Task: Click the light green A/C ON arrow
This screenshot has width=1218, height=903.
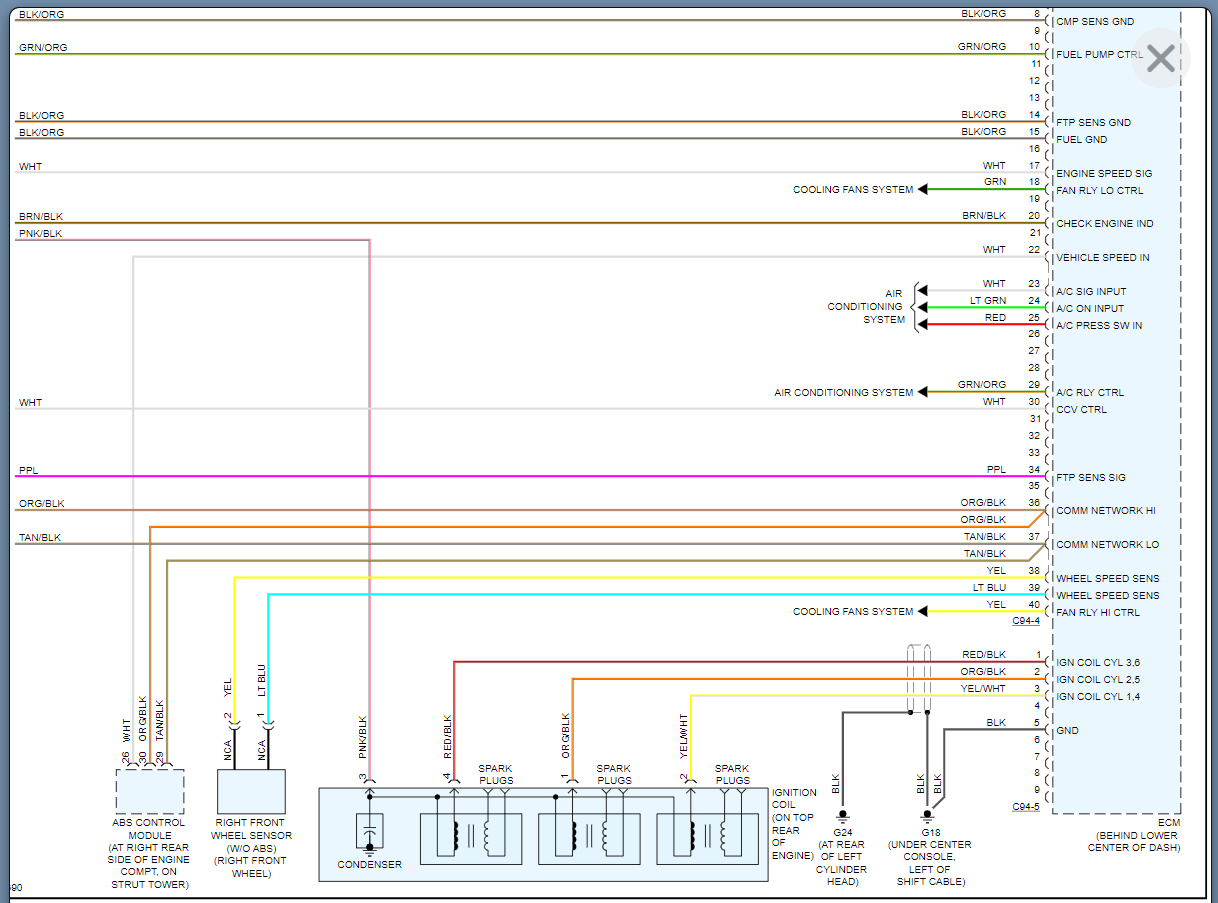Action: [x=923, y=308]
